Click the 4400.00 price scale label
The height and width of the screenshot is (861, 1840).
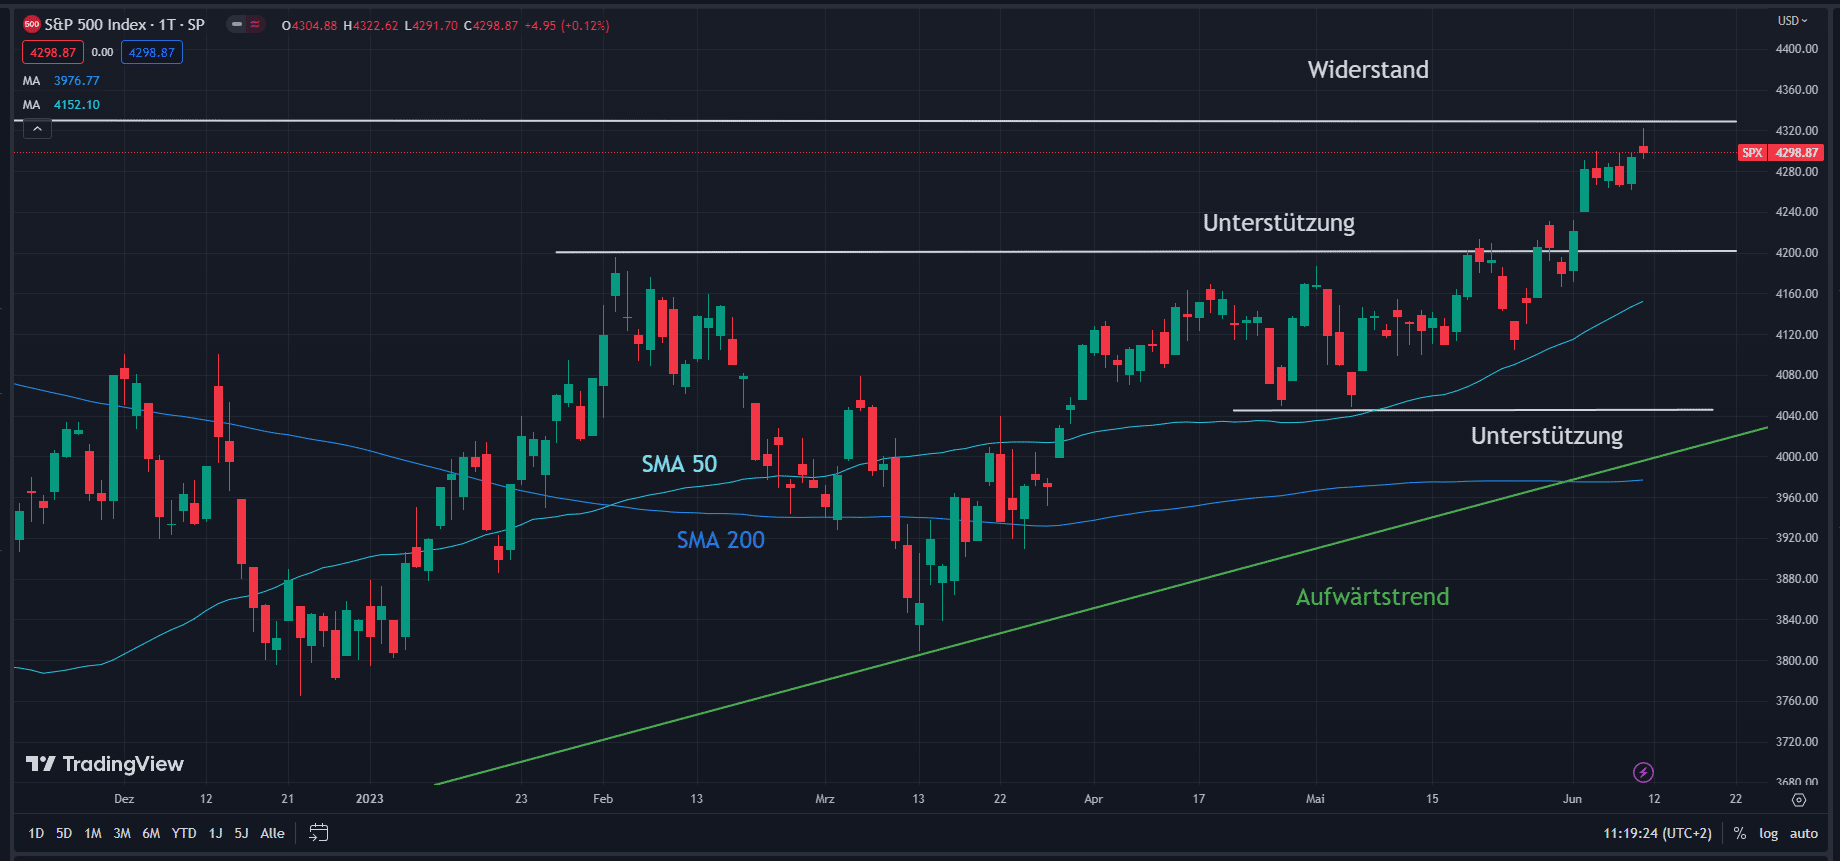click(1797, 49)
